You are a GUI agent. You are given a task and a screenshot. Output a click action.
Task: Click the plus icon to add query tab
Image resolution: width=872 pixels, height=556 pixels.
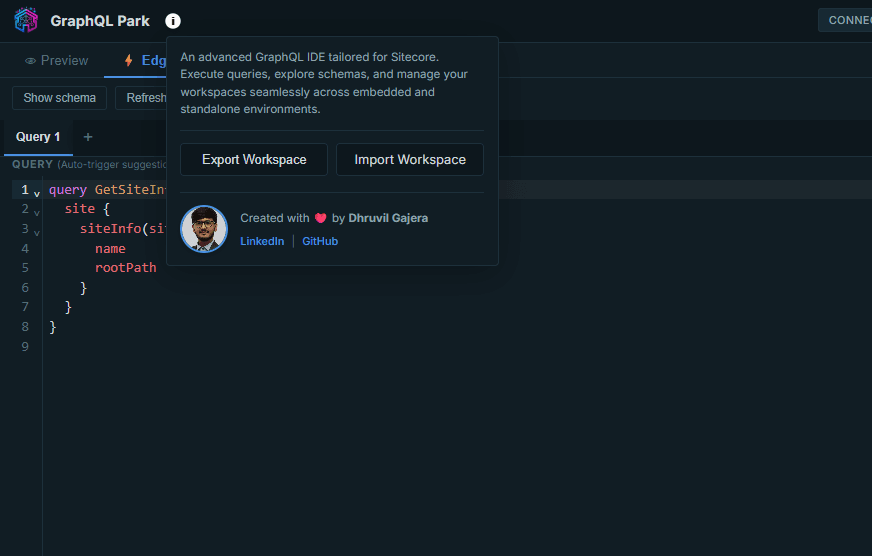pyautogui.click(x=88, y=137)
